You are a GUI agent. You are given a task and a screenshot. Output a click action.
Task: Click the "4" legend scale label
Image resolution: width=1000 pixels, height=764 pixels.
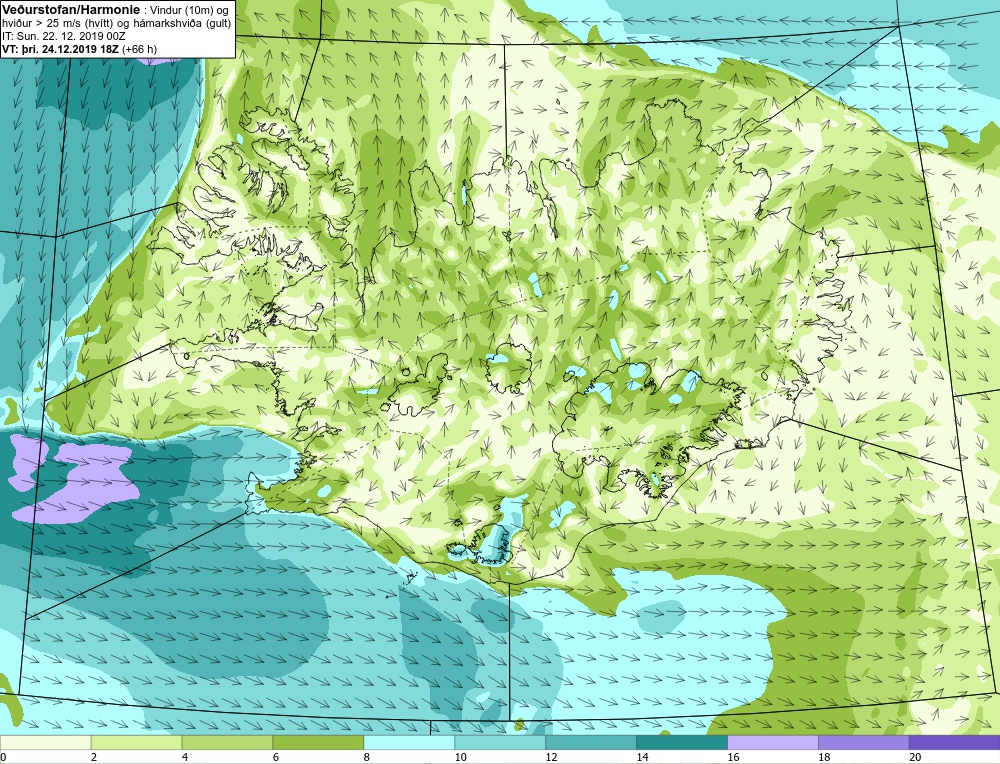pyautogui.click(x=185, y=757)
